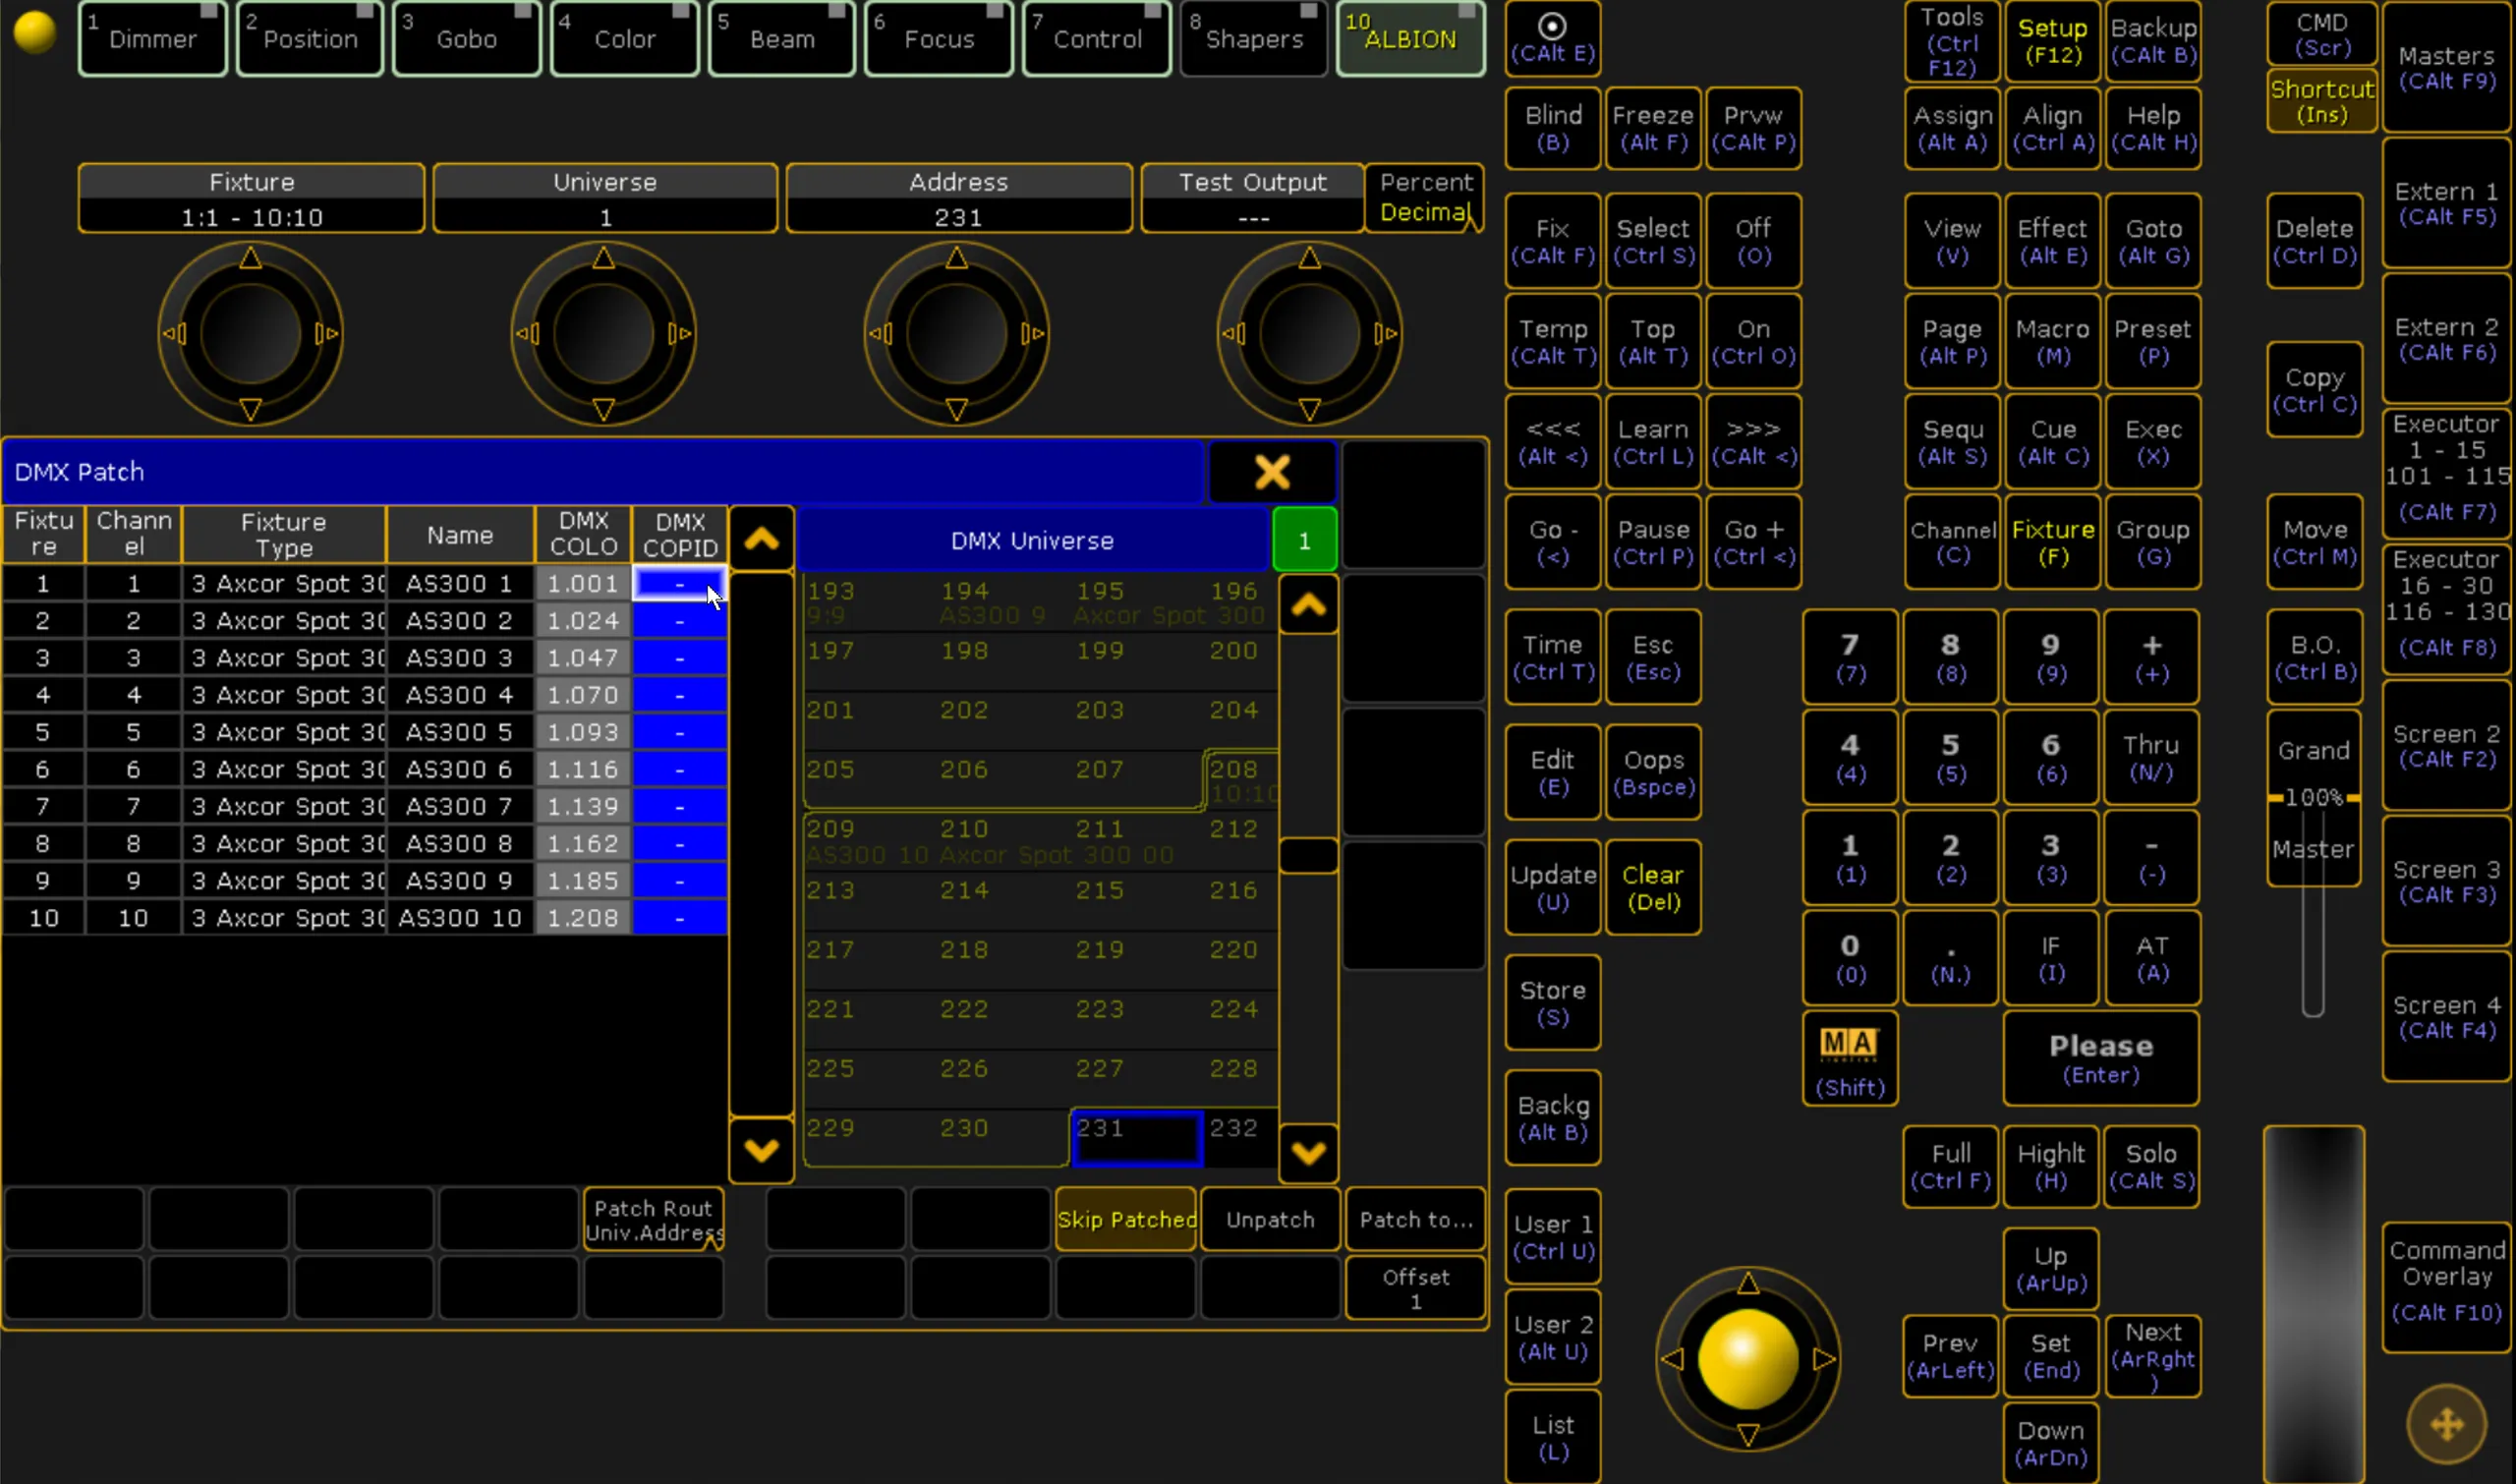Viewport: 2516px width, 1484px height.
Task: Open Patch Rout Univ.Address dropdown
Action: pyautogui.click(x=654, y=1220)
